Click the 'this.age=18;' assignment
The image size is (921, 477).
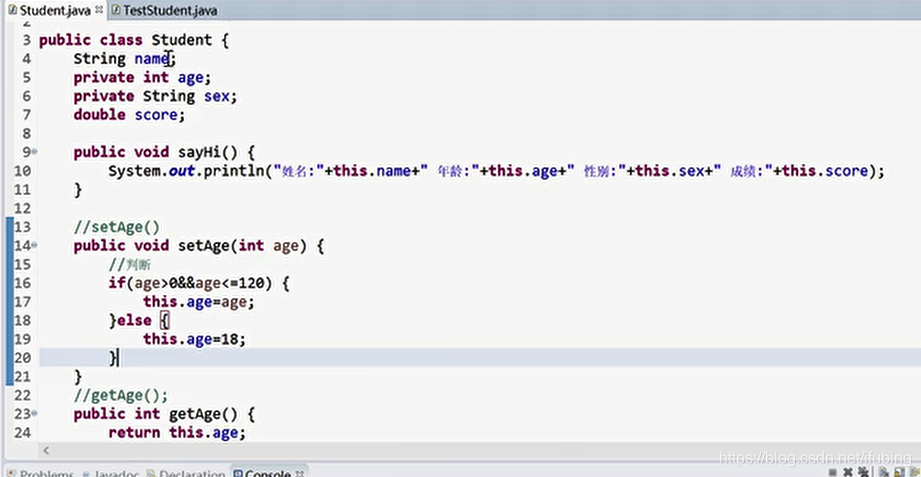pyautogui.click(x=194, y=339)
